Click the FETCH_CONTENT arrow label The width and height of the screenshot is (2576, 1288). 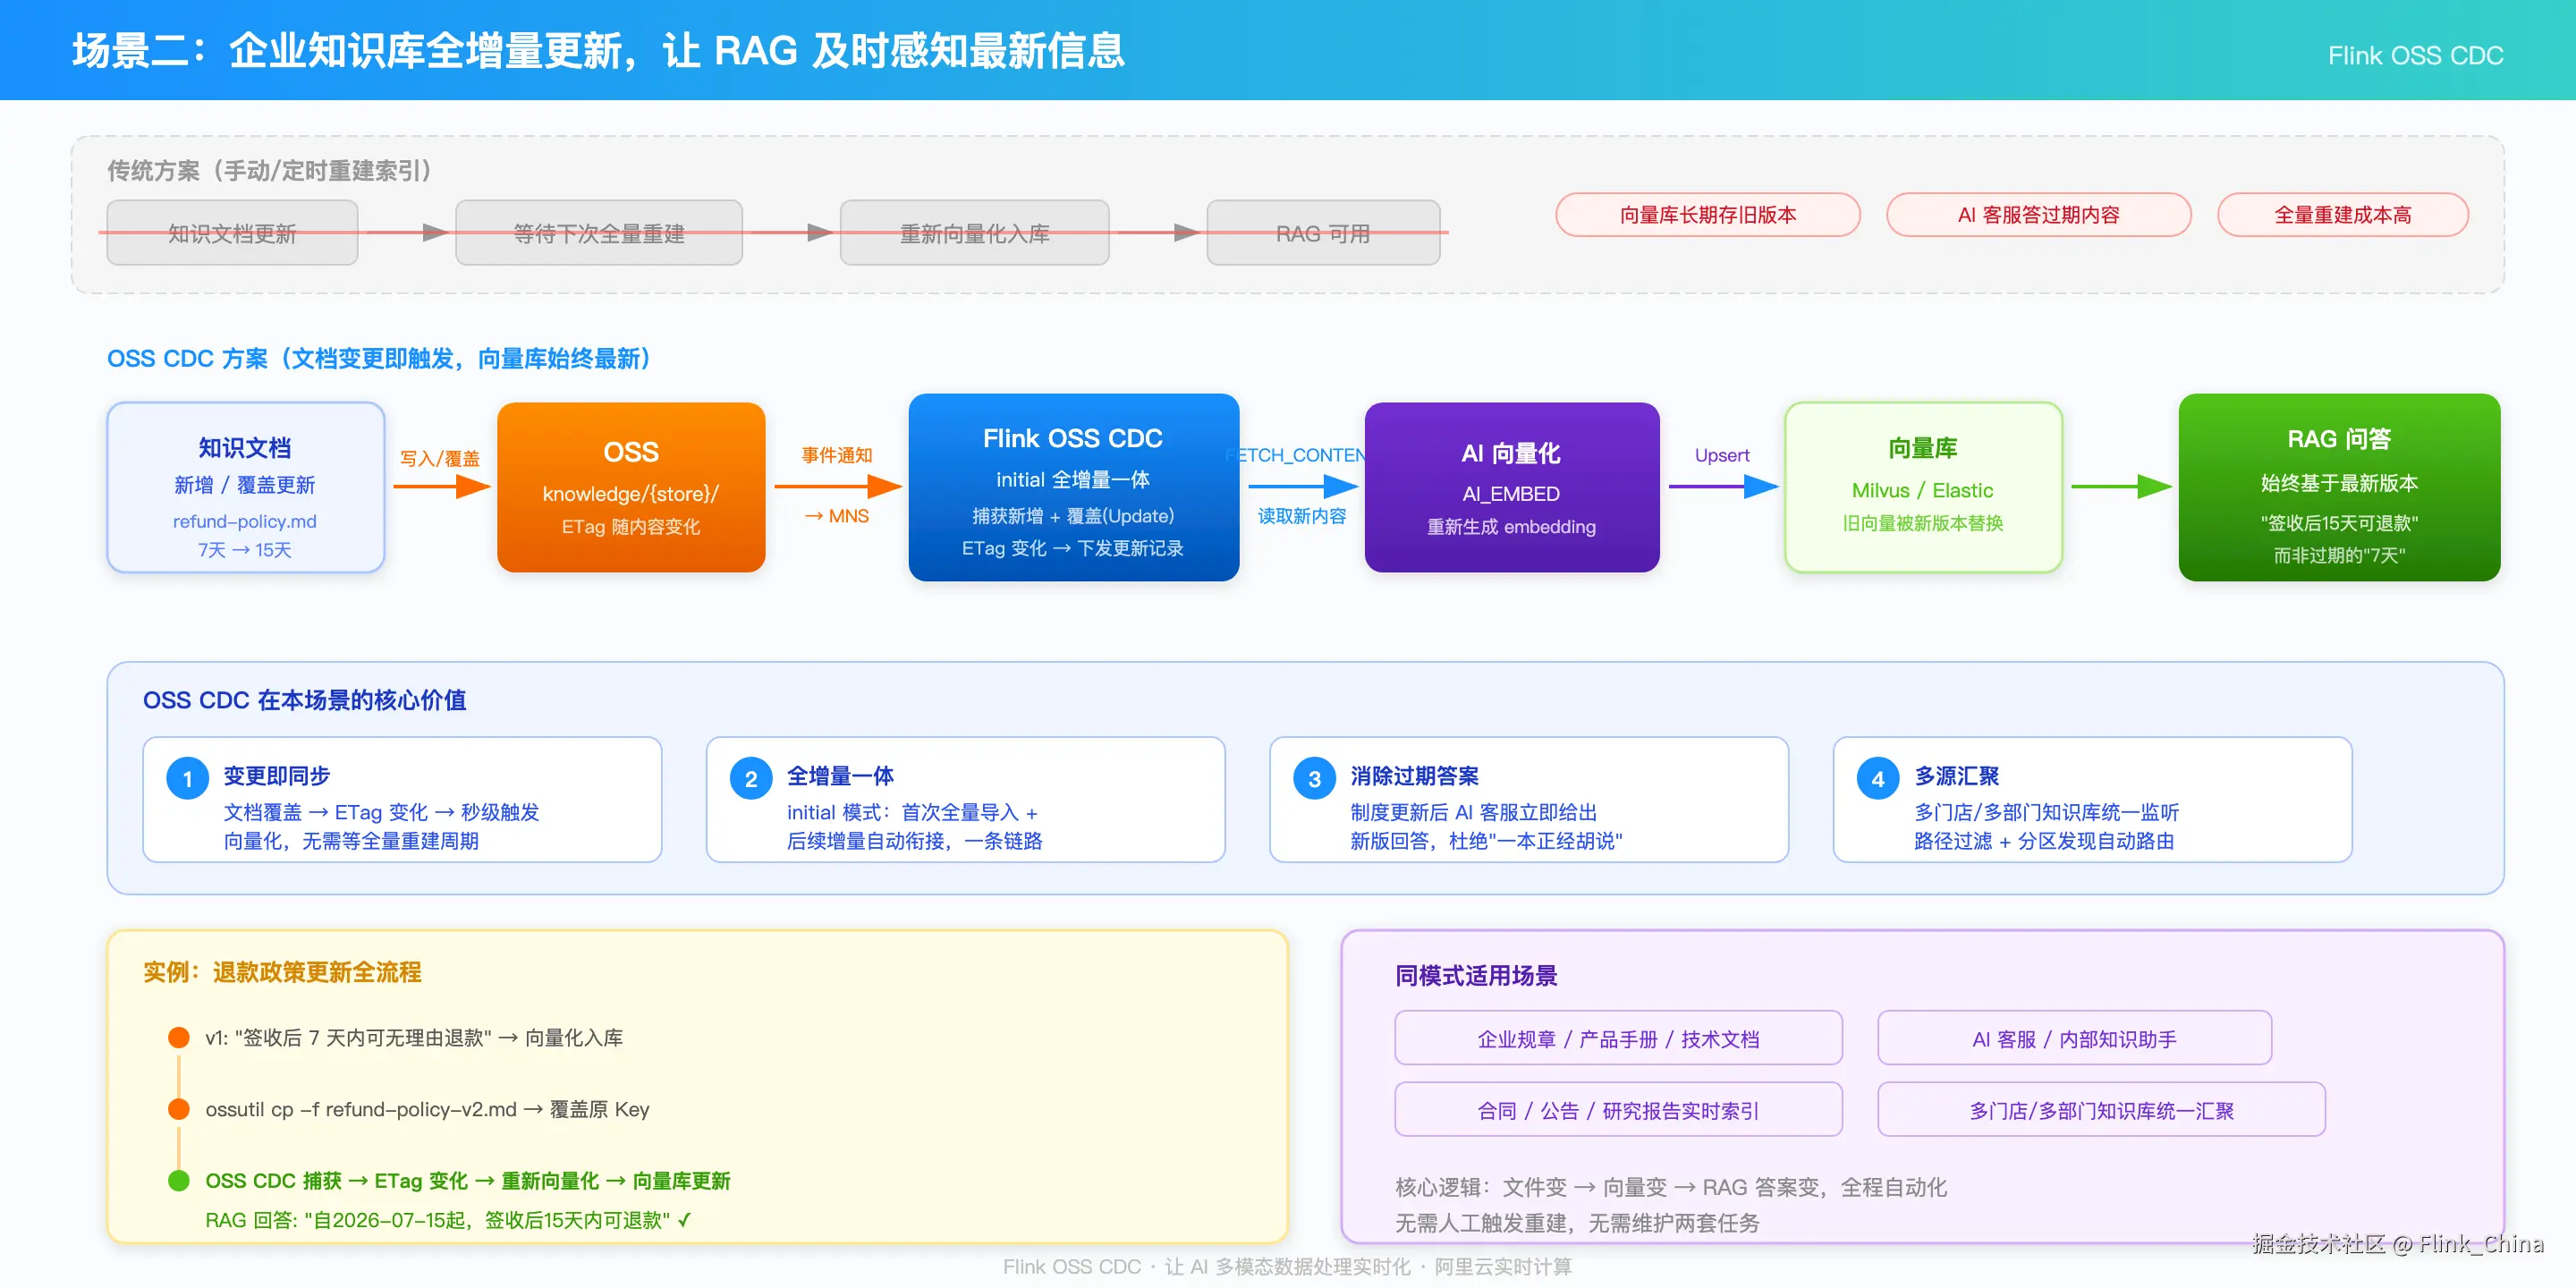click(x=1295, y=455)
